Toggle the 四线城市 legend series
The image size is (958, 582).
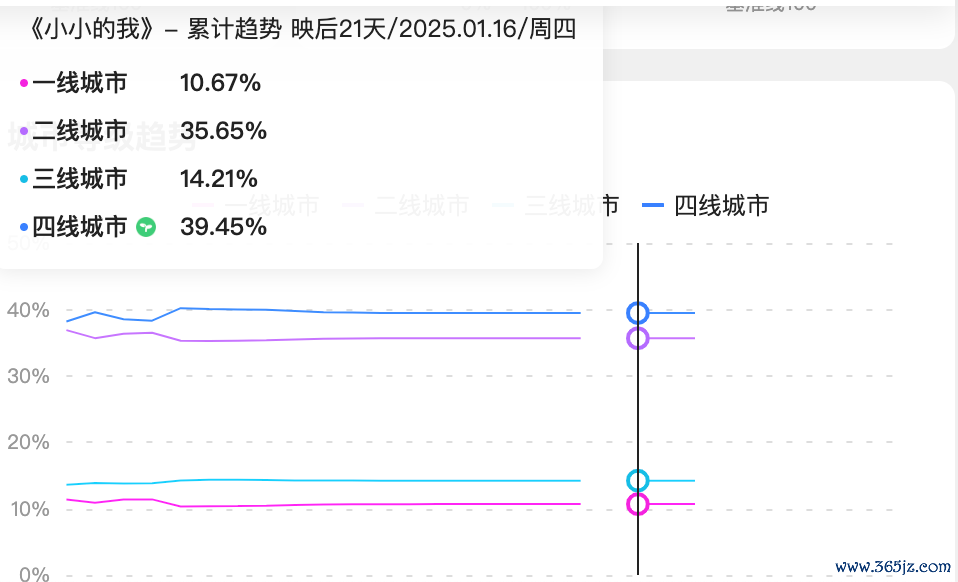point(706,206)
